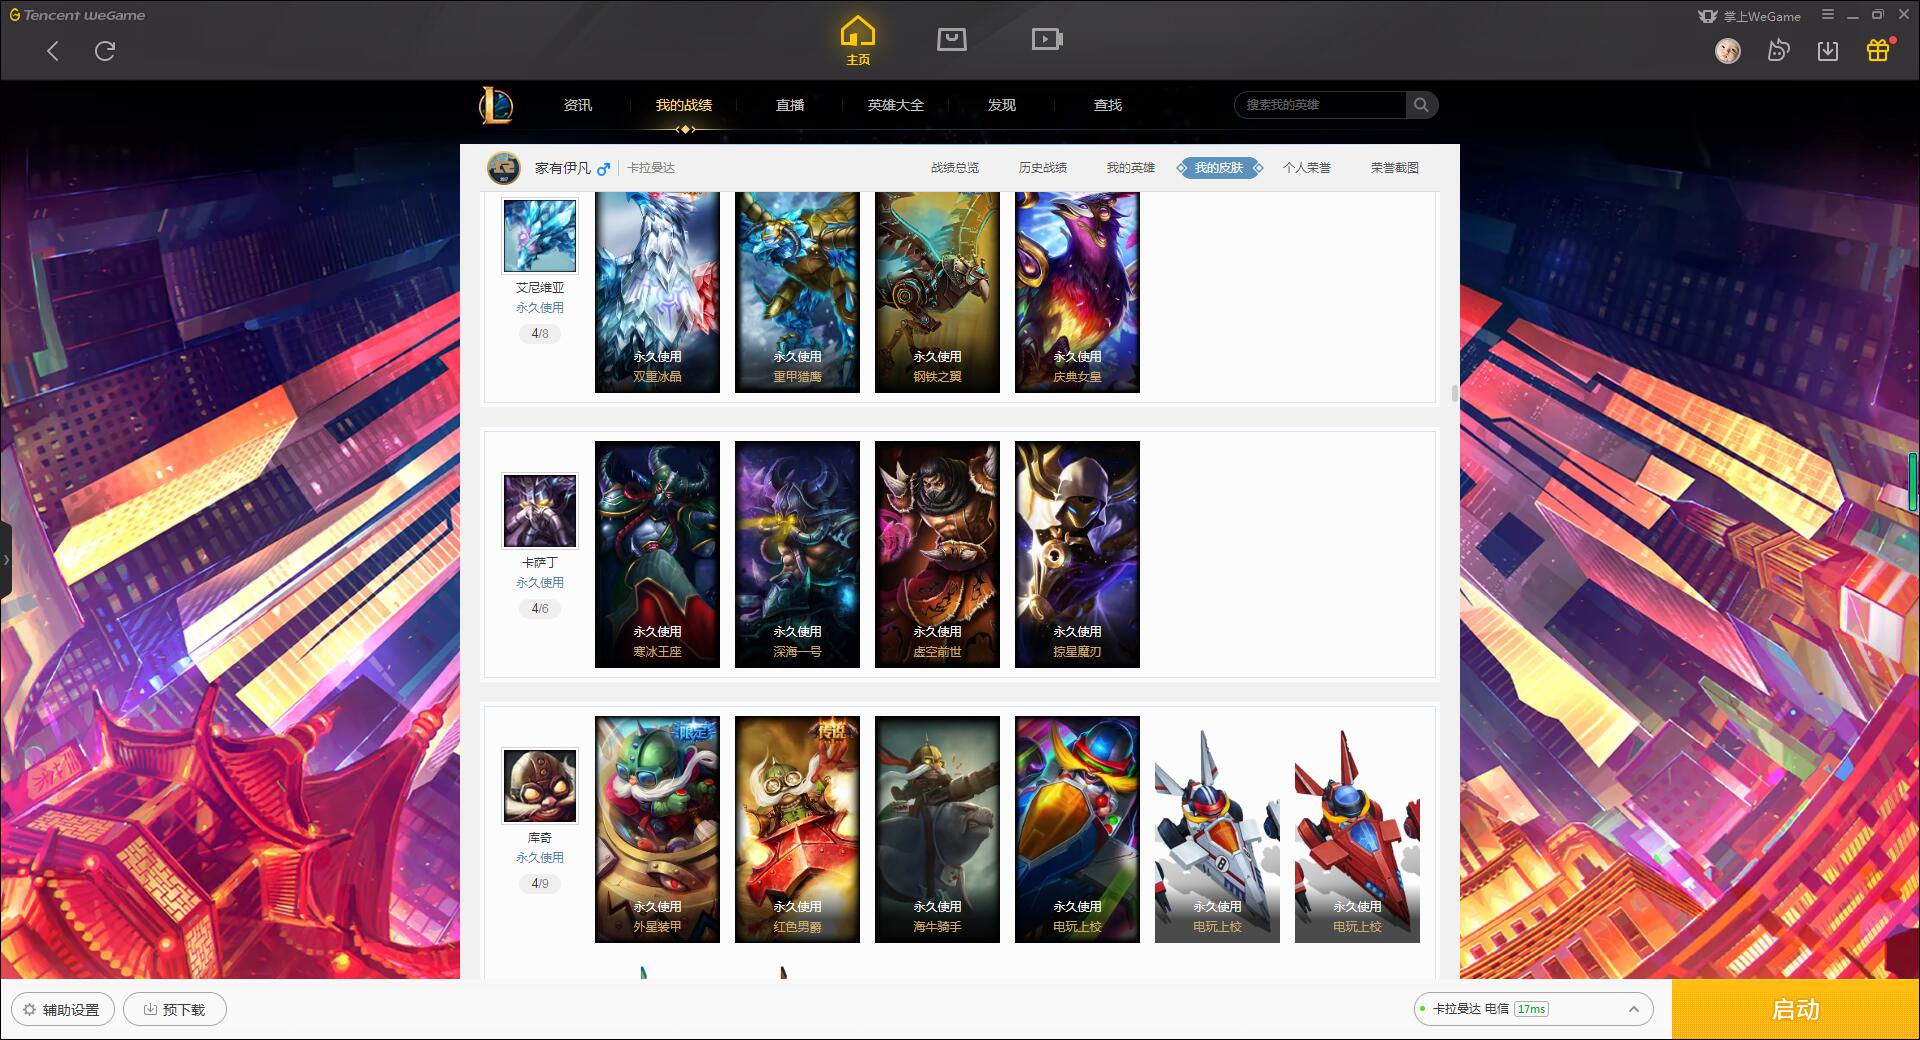Click the 卡拉曼达 server label in header

651,168
